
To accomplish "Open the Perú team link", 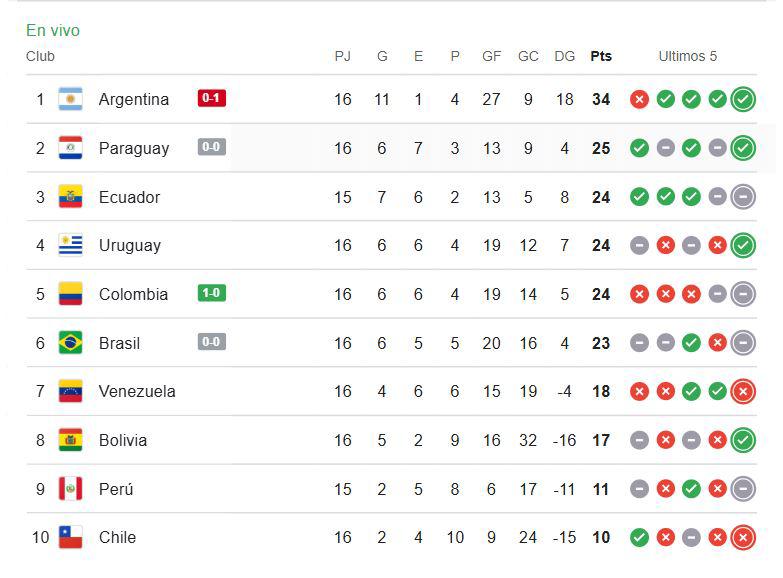I will click(116, 489).
